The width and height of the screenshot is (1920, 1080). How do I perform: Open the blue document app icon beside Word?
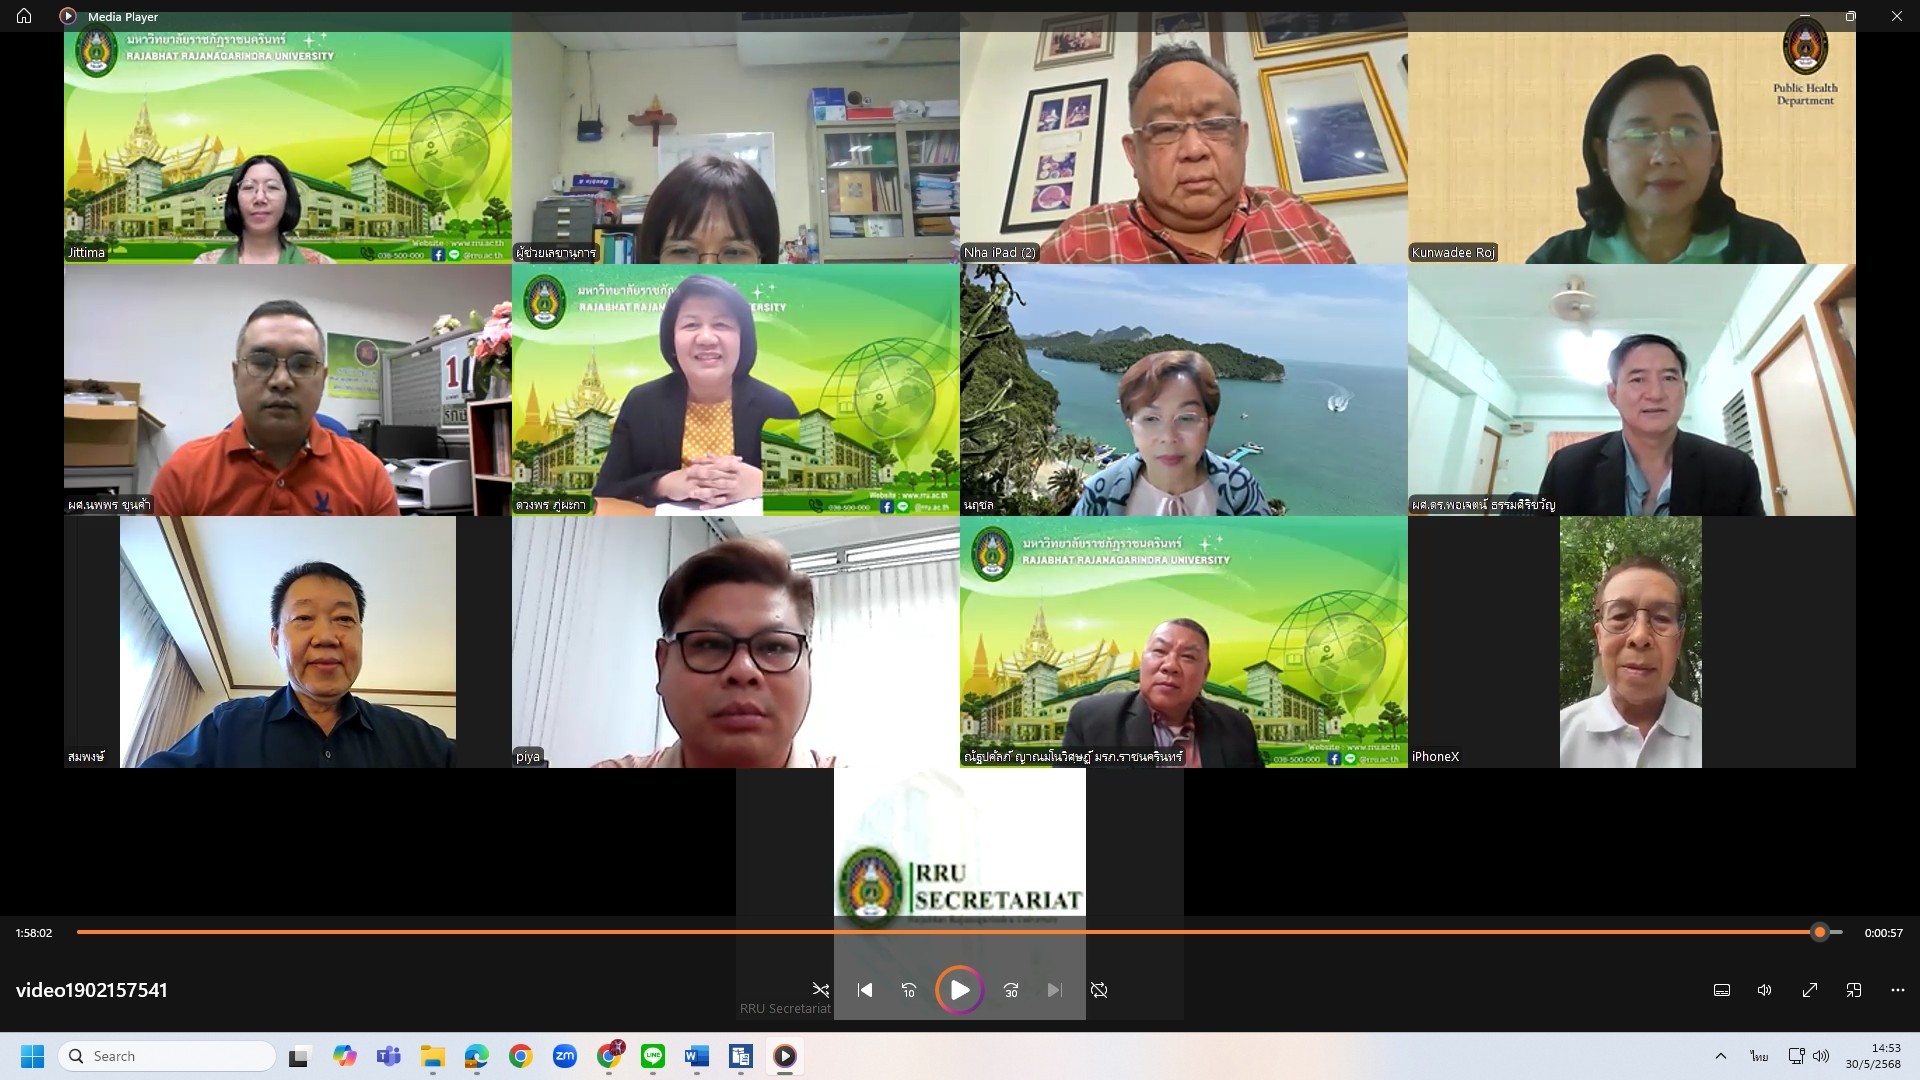coord(741,1056)
